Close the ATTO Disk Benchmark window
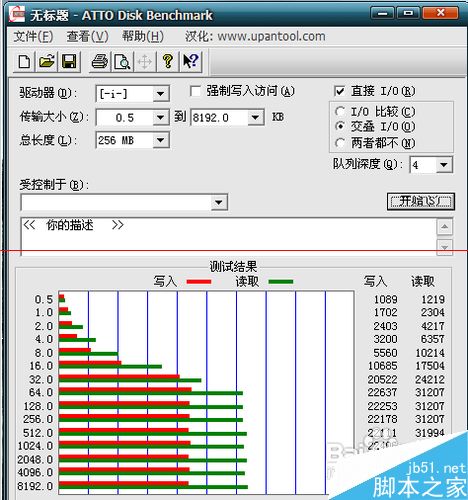This screenshot has height=500, width=468. [441, 13]
